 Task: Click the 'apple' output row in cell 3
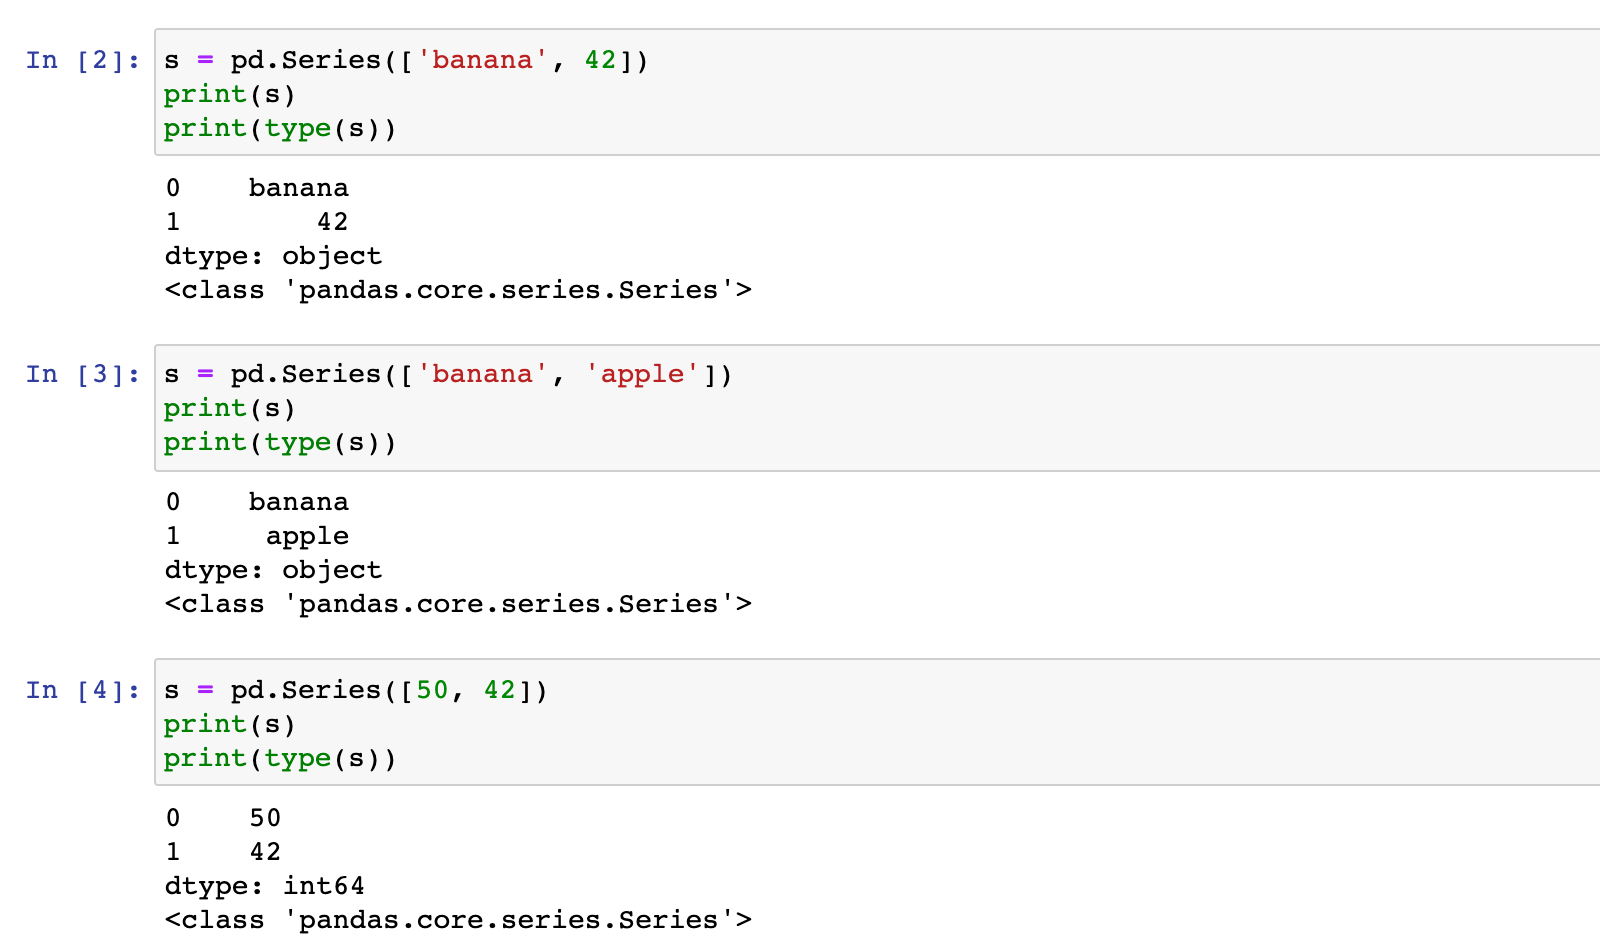[307, 536]
